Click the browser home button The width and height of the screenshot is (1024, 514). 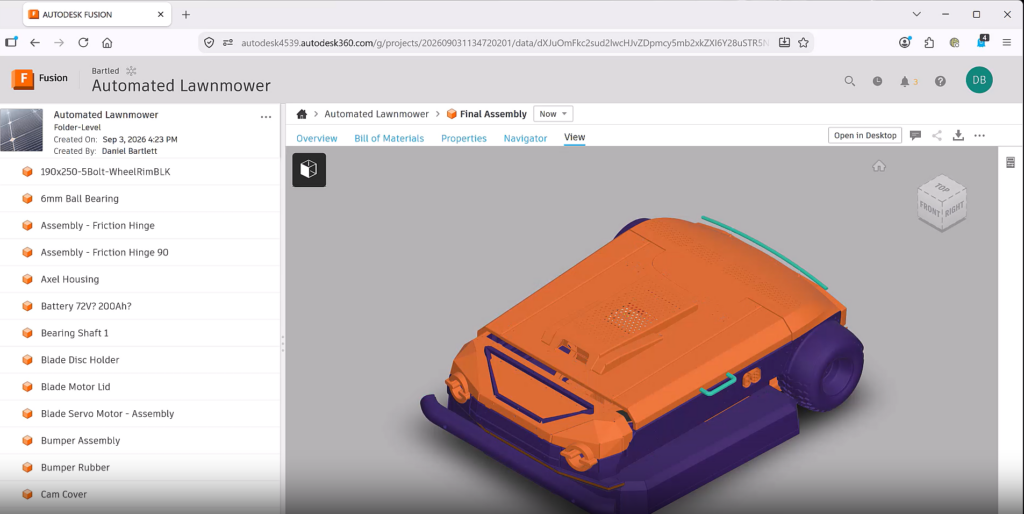[x=107, y=42]
